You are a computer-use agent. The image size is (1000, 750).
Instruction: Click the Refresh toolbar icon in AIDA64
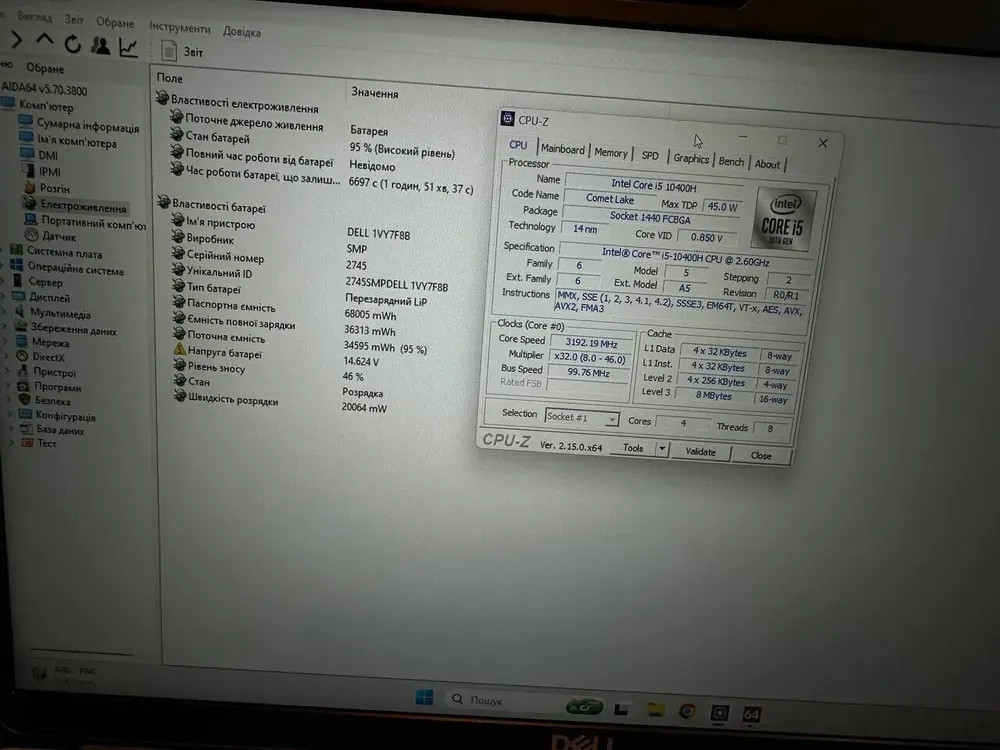72,44
